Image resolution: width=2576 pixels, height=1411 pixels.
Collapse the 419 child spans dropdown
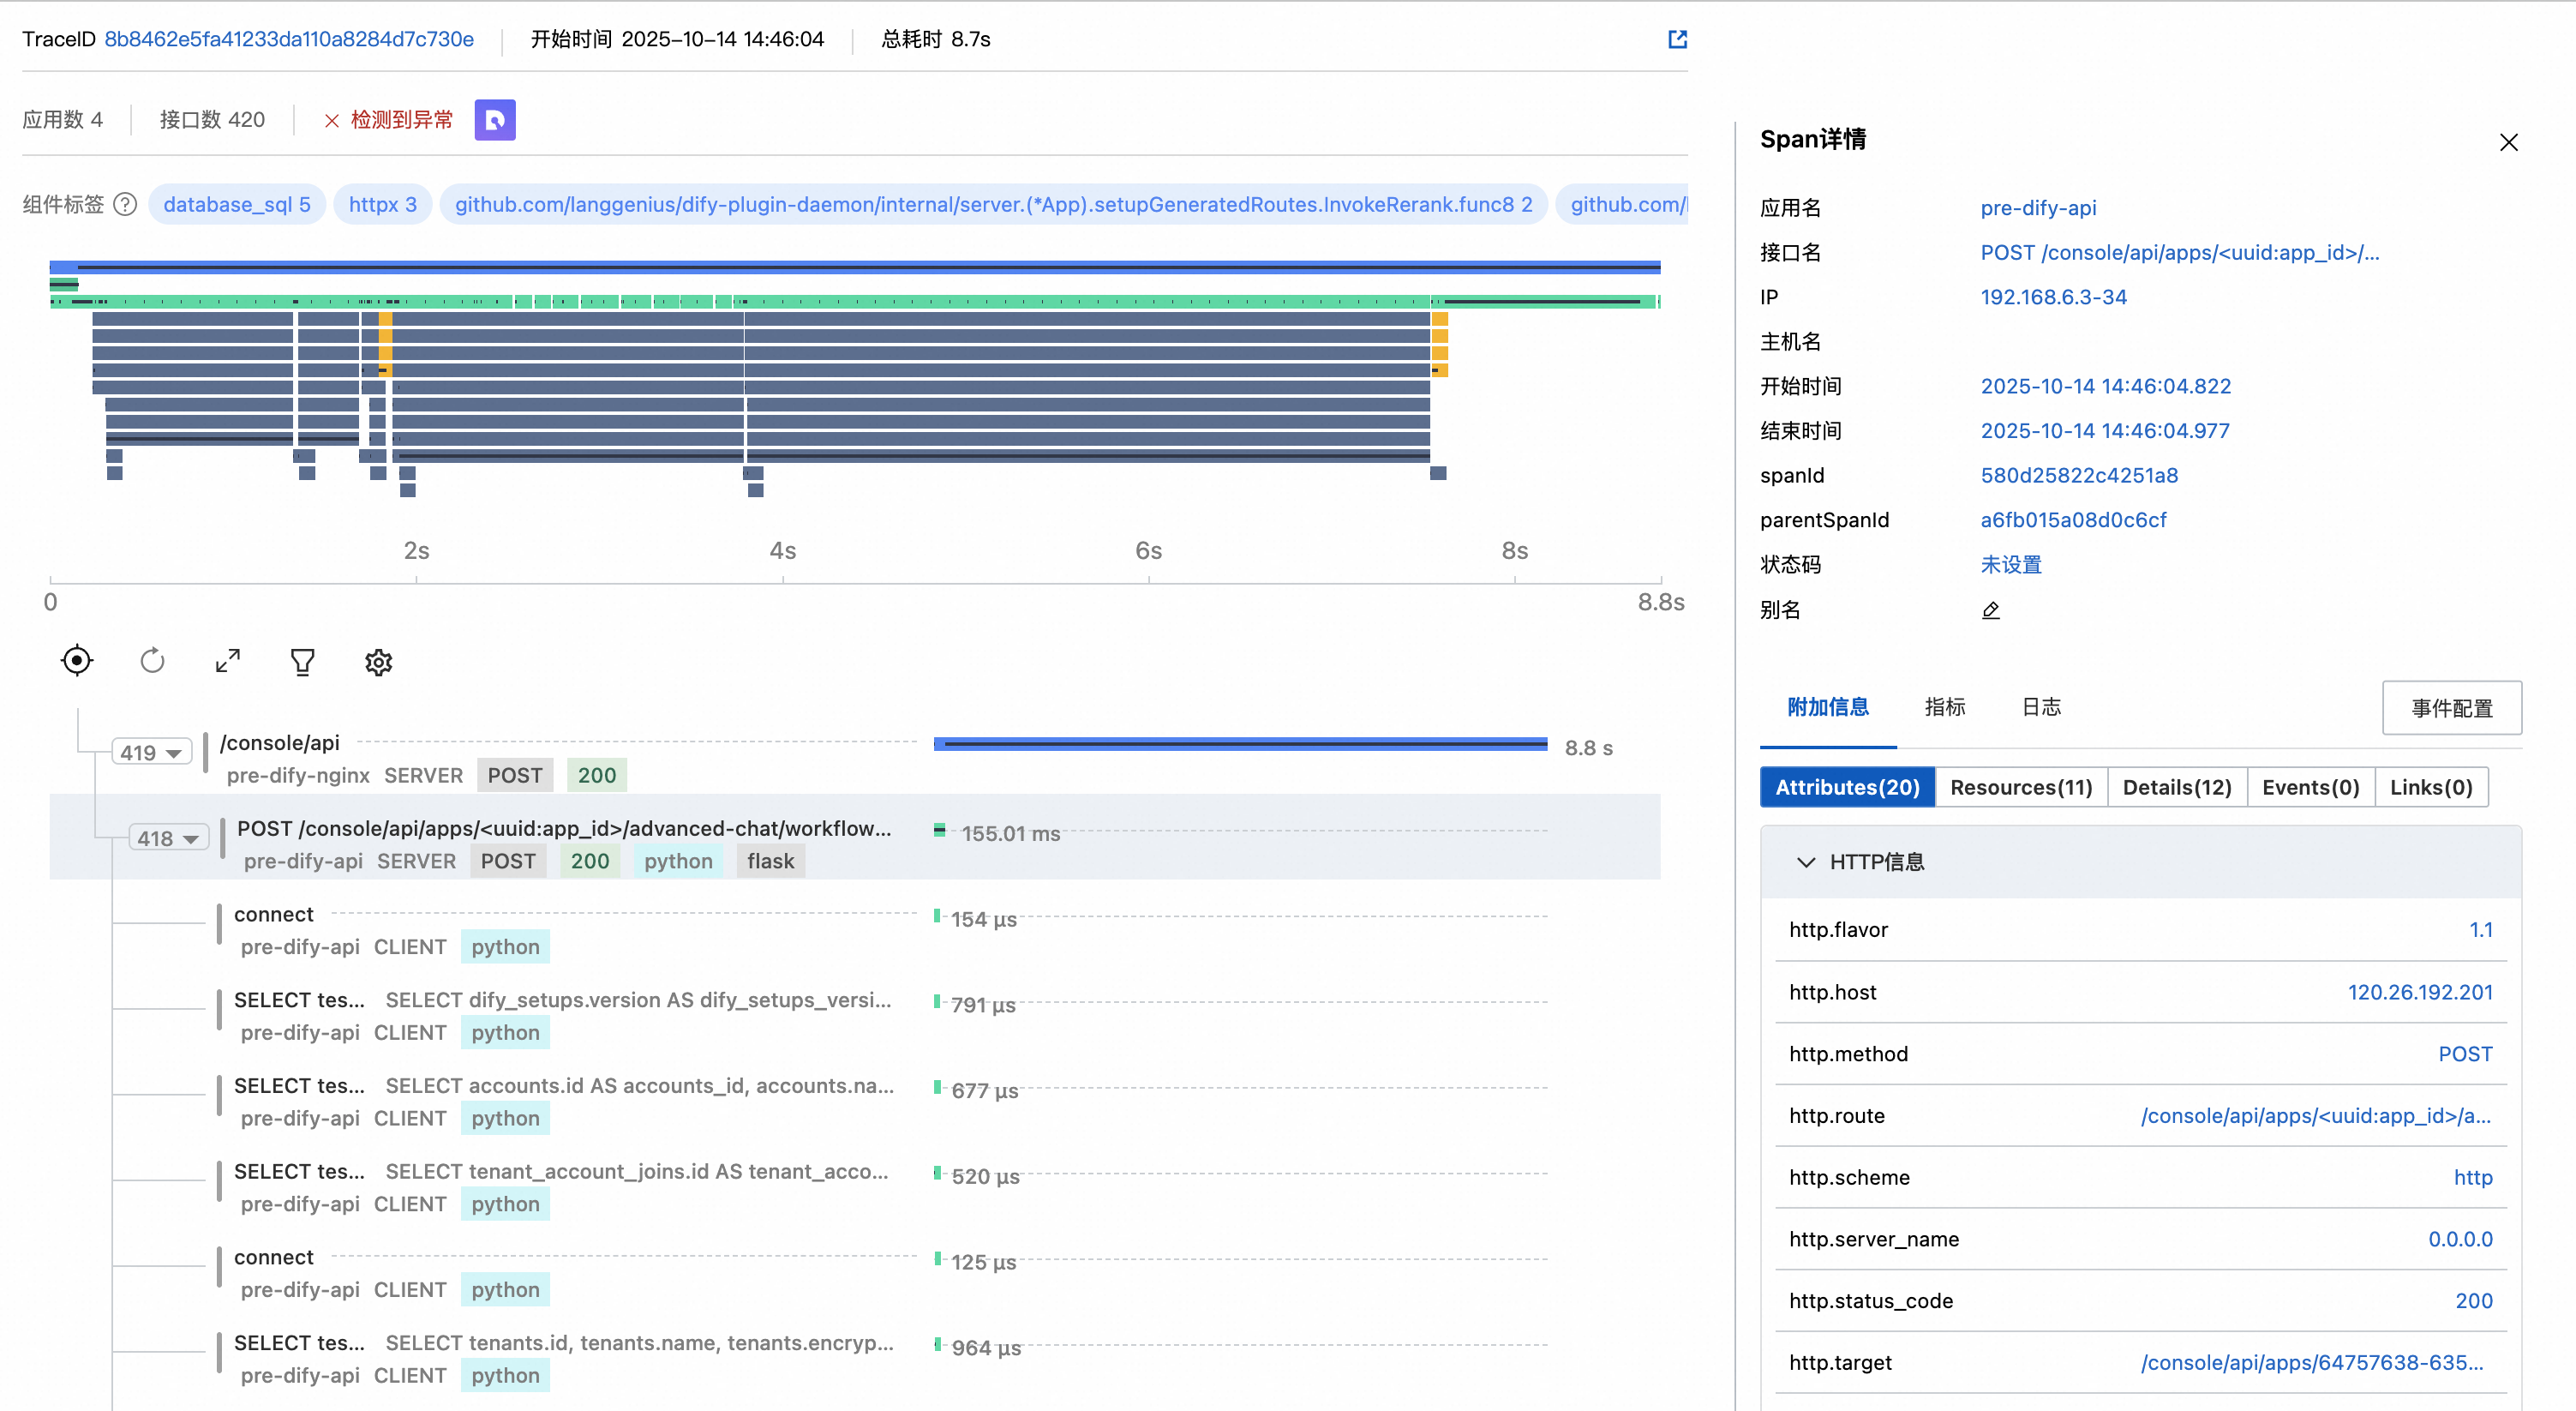tap(151, 753)
